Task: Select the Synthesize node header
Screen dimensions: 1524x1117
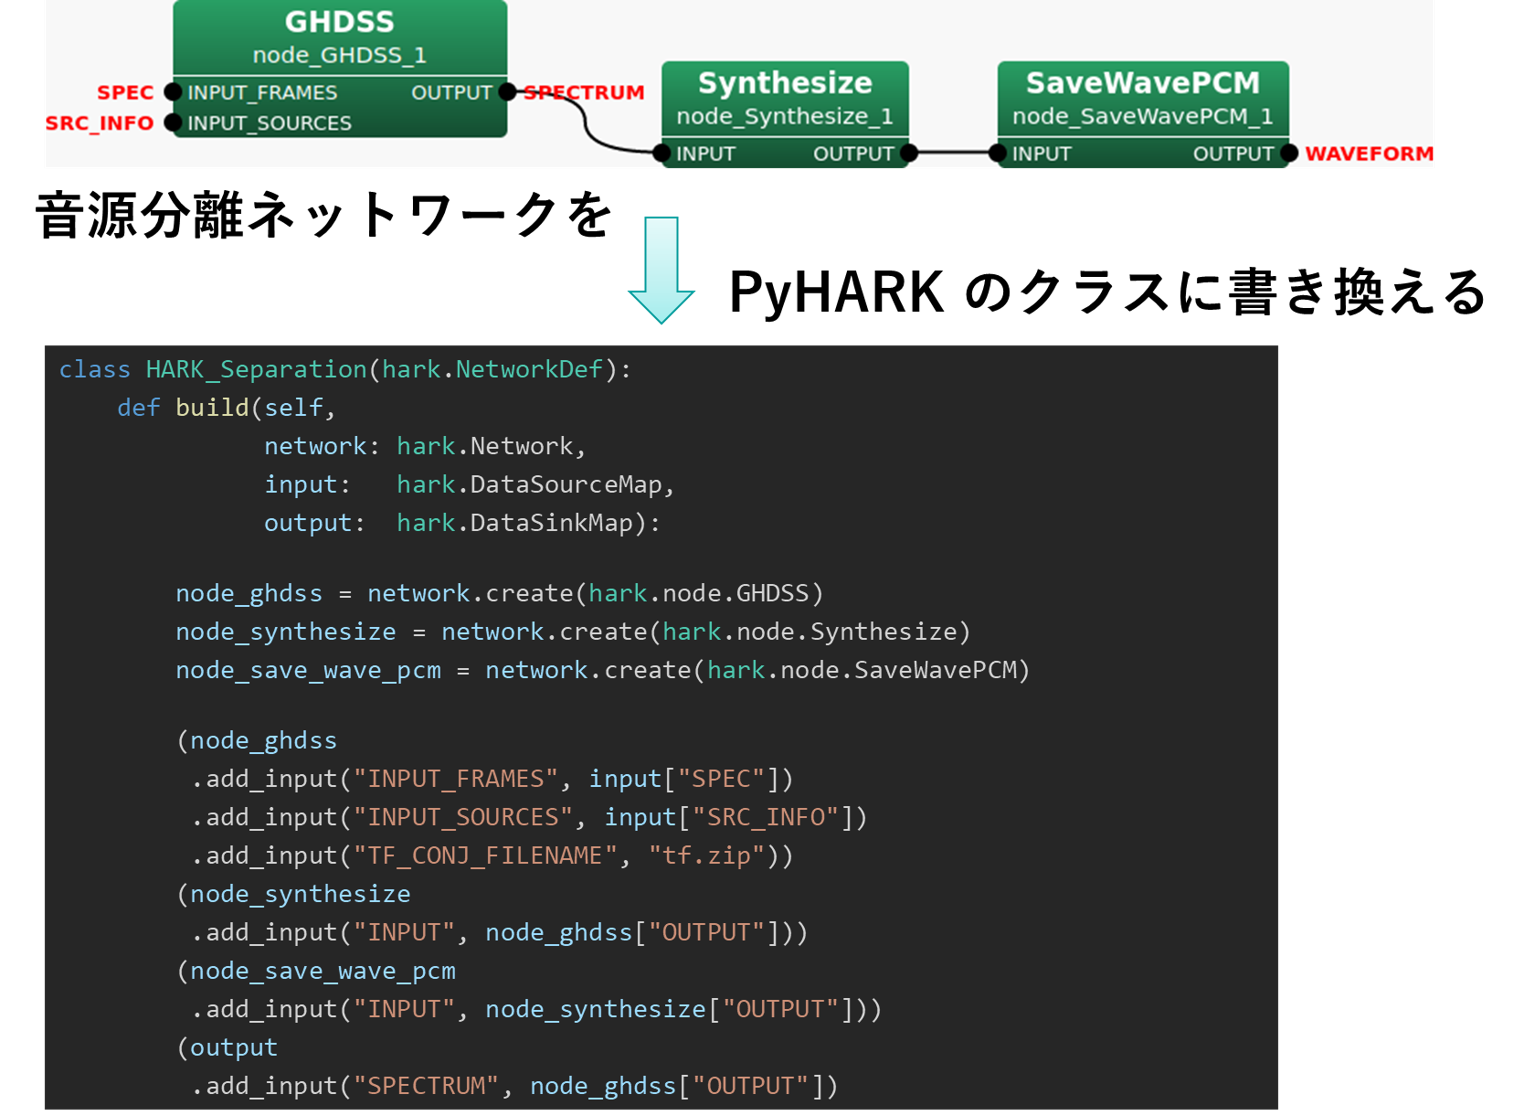Action: click(785, 83)
